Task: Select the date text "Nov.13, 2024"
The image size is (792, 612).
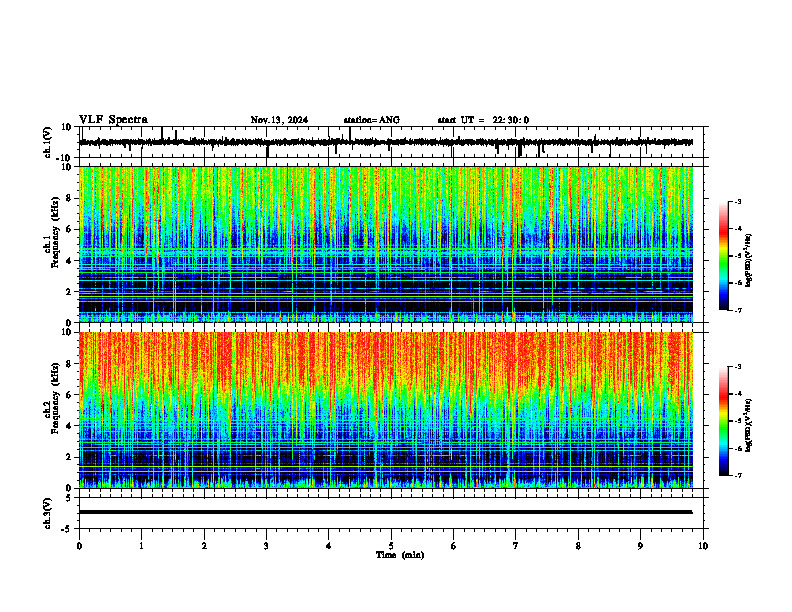Action: [279, 120]
